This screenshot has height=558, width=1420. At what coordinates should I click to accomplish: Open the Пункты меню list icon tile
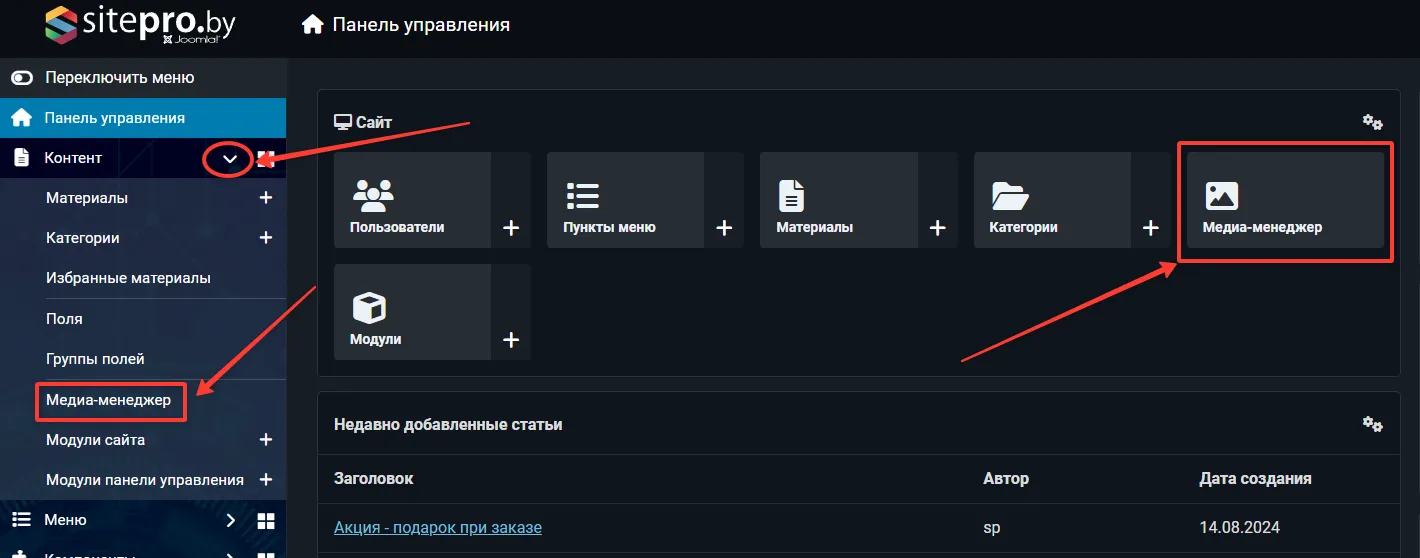624,200
